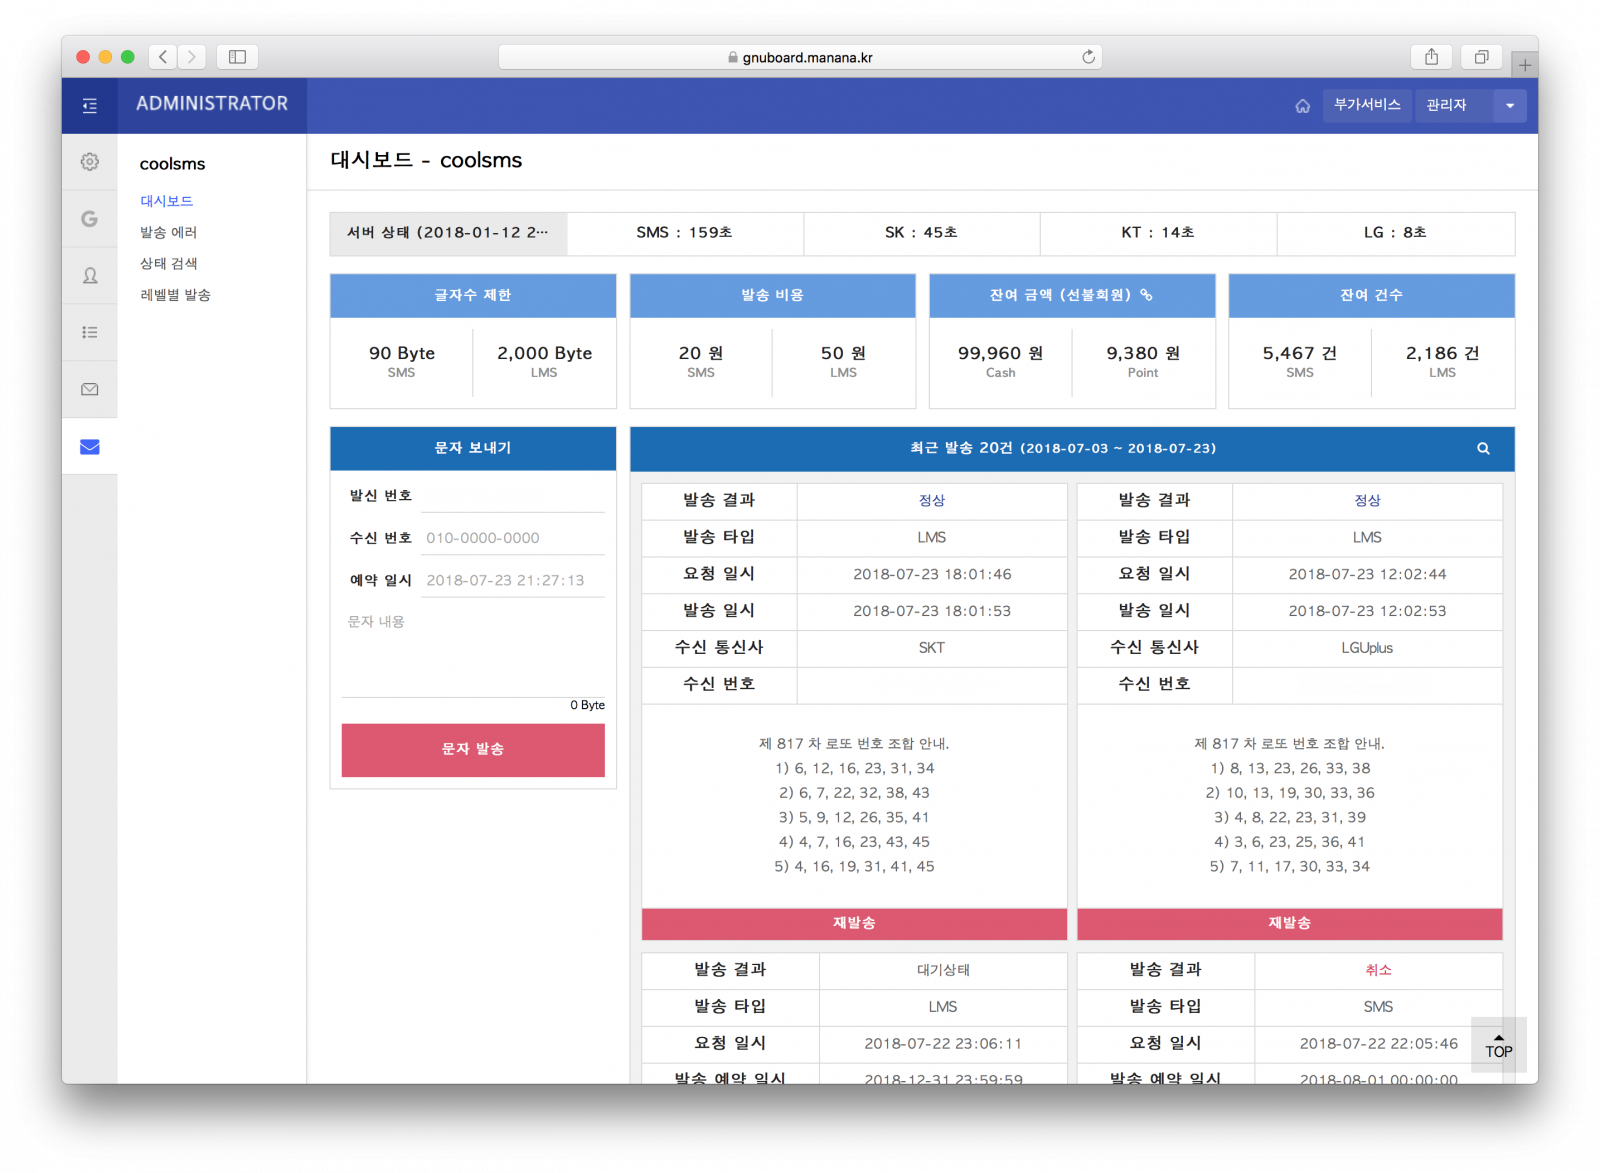Screen dimensions: 1600x1173
Task: Go to 상태 검색 page
Action: pos(168,263)
